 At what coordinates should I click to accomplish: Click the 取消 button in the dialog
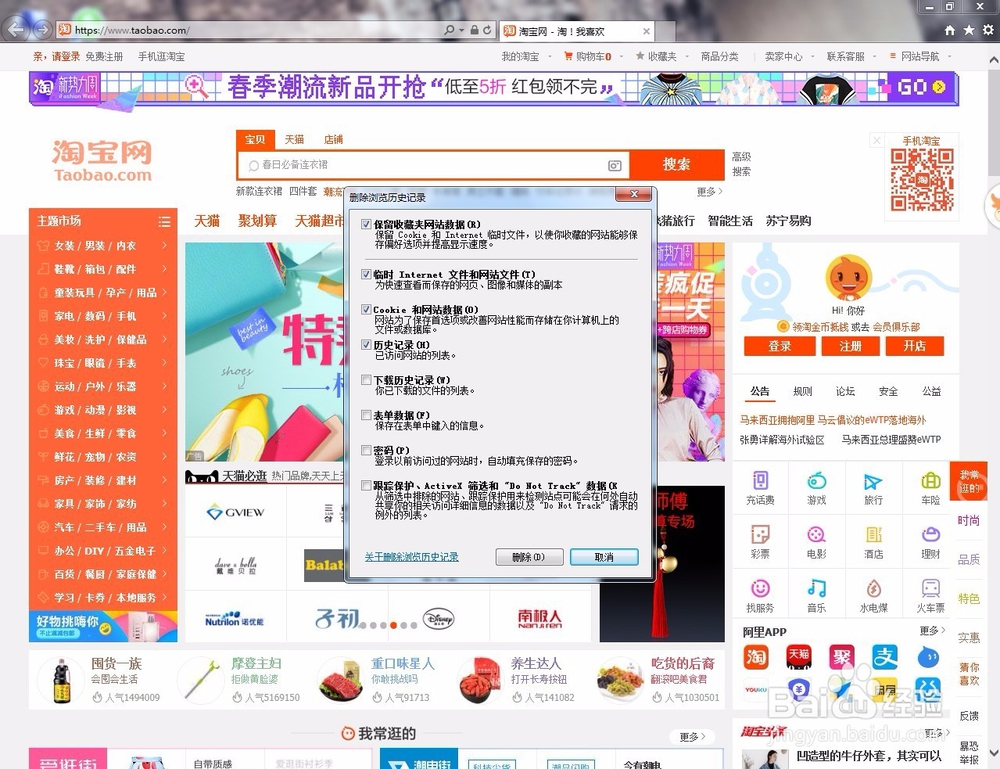pyautogui.click(x=604, y=557)
